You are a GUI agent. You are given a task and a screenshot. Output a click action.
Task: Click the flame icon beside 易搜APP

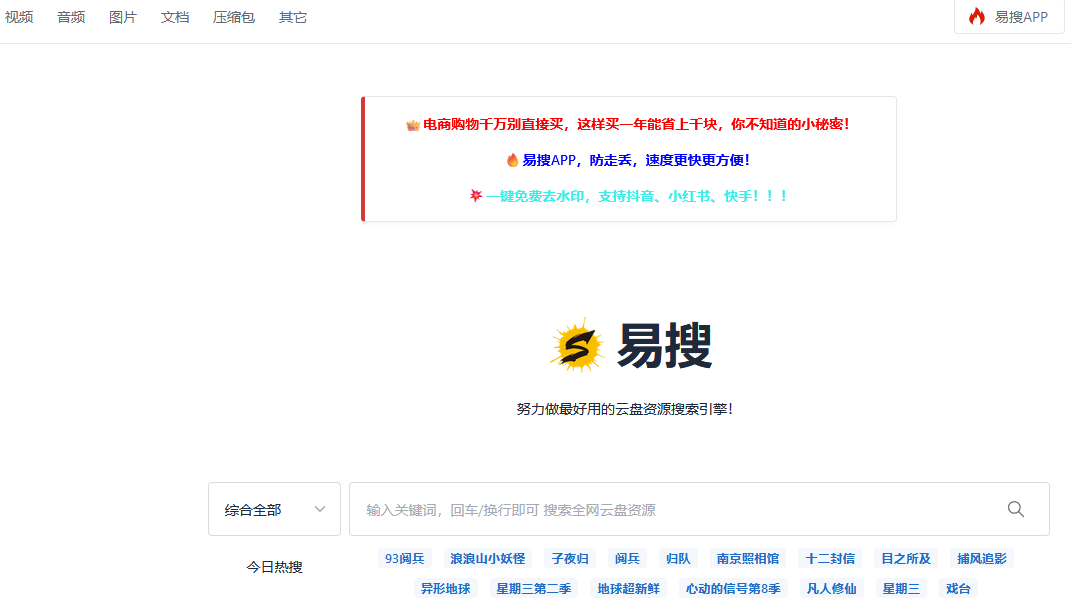[x=976, y=17]
